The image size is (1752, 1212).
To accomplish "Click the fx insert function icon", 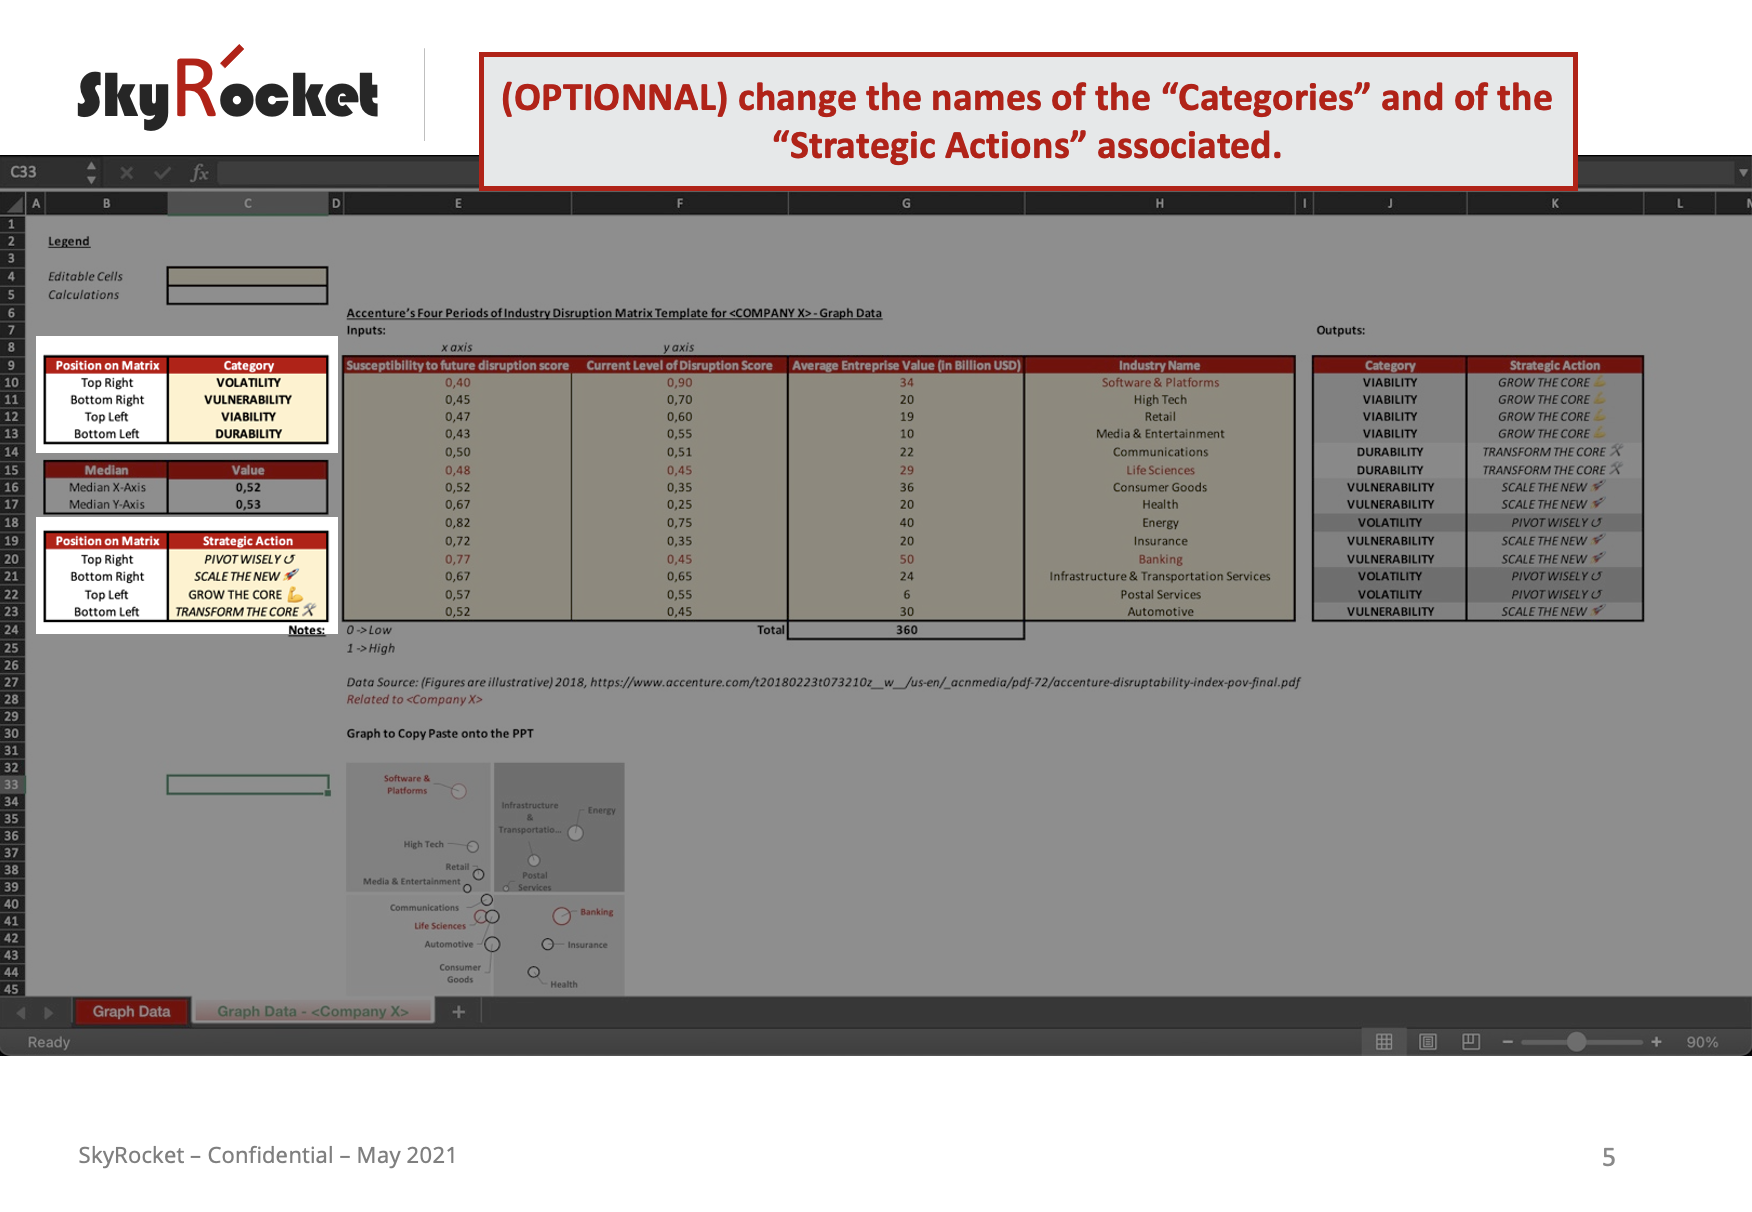I will (200, 173).
